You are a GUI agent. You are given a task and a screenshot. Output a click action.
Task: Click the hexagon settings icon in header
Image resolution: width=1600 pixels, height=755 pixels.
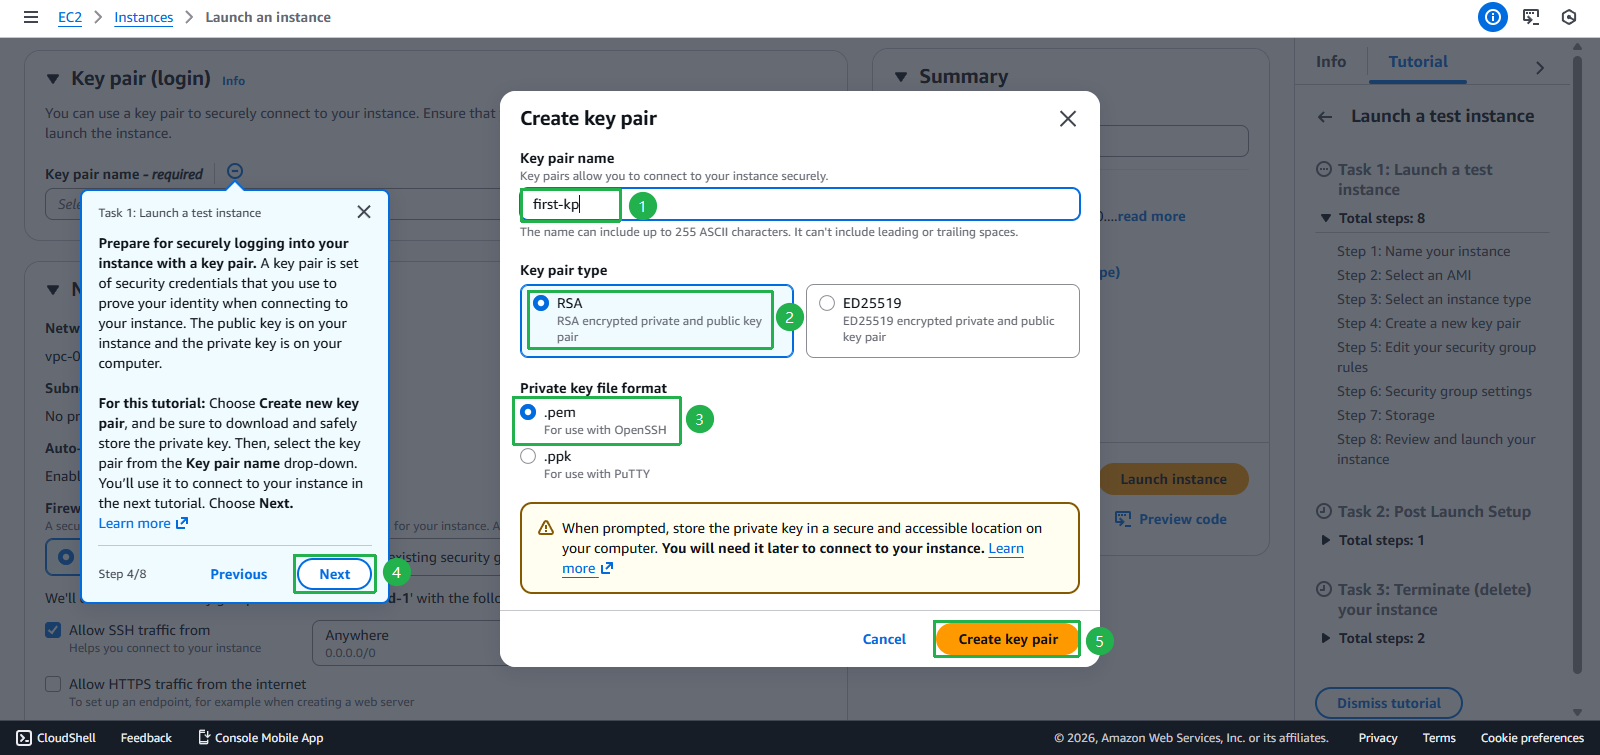pos(1569,17)
